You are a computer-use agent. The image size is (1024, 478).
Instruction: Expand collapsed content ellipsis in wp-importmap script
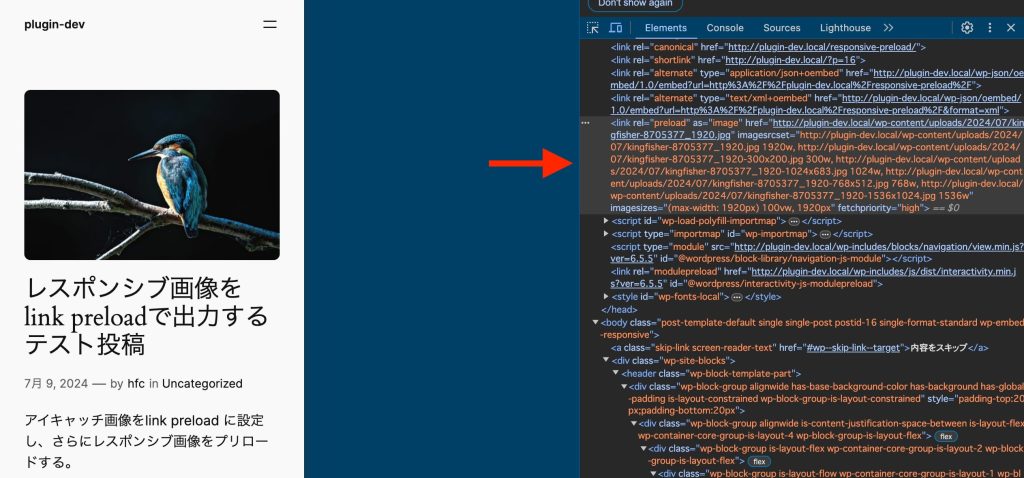[x=825, y=234]
